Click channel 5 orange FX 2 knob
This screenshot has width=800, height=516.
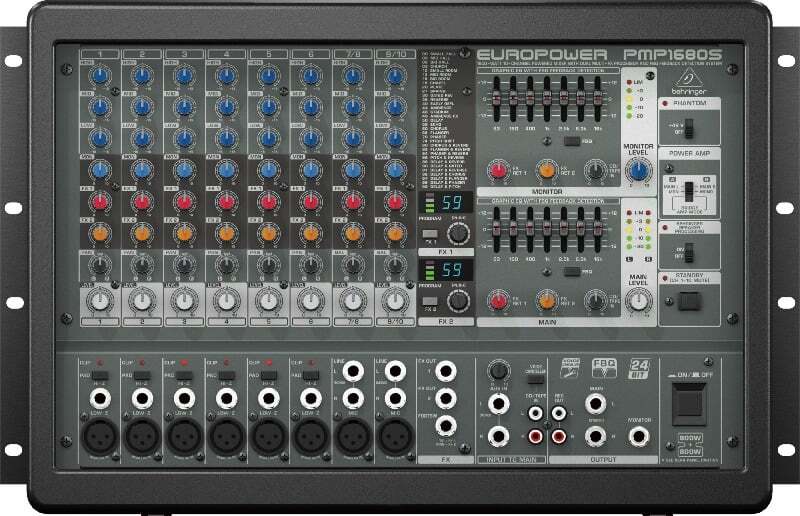(x=268, y=234)
